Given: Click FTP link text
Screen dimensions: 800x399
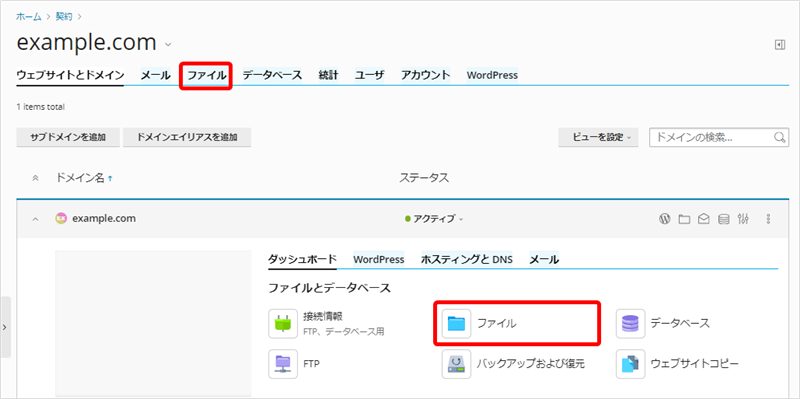Looking at the screenshot, I should (311, 364).
